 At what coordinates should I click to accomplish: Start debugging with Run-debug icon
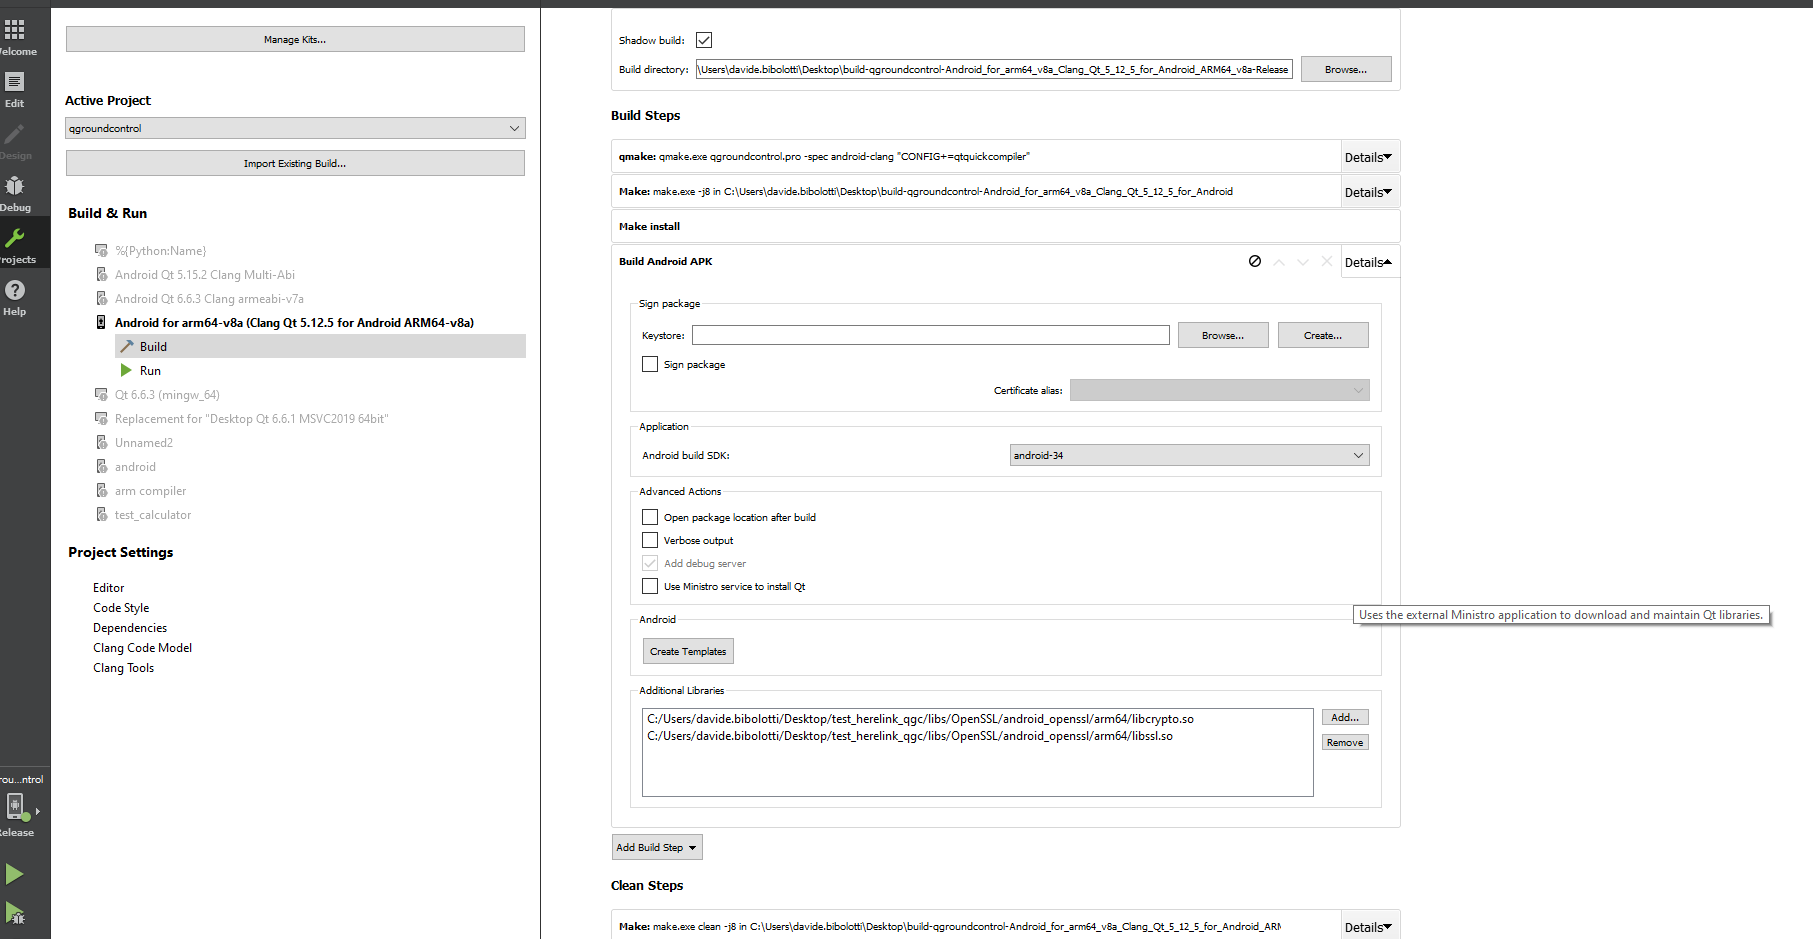click(14, 912)
